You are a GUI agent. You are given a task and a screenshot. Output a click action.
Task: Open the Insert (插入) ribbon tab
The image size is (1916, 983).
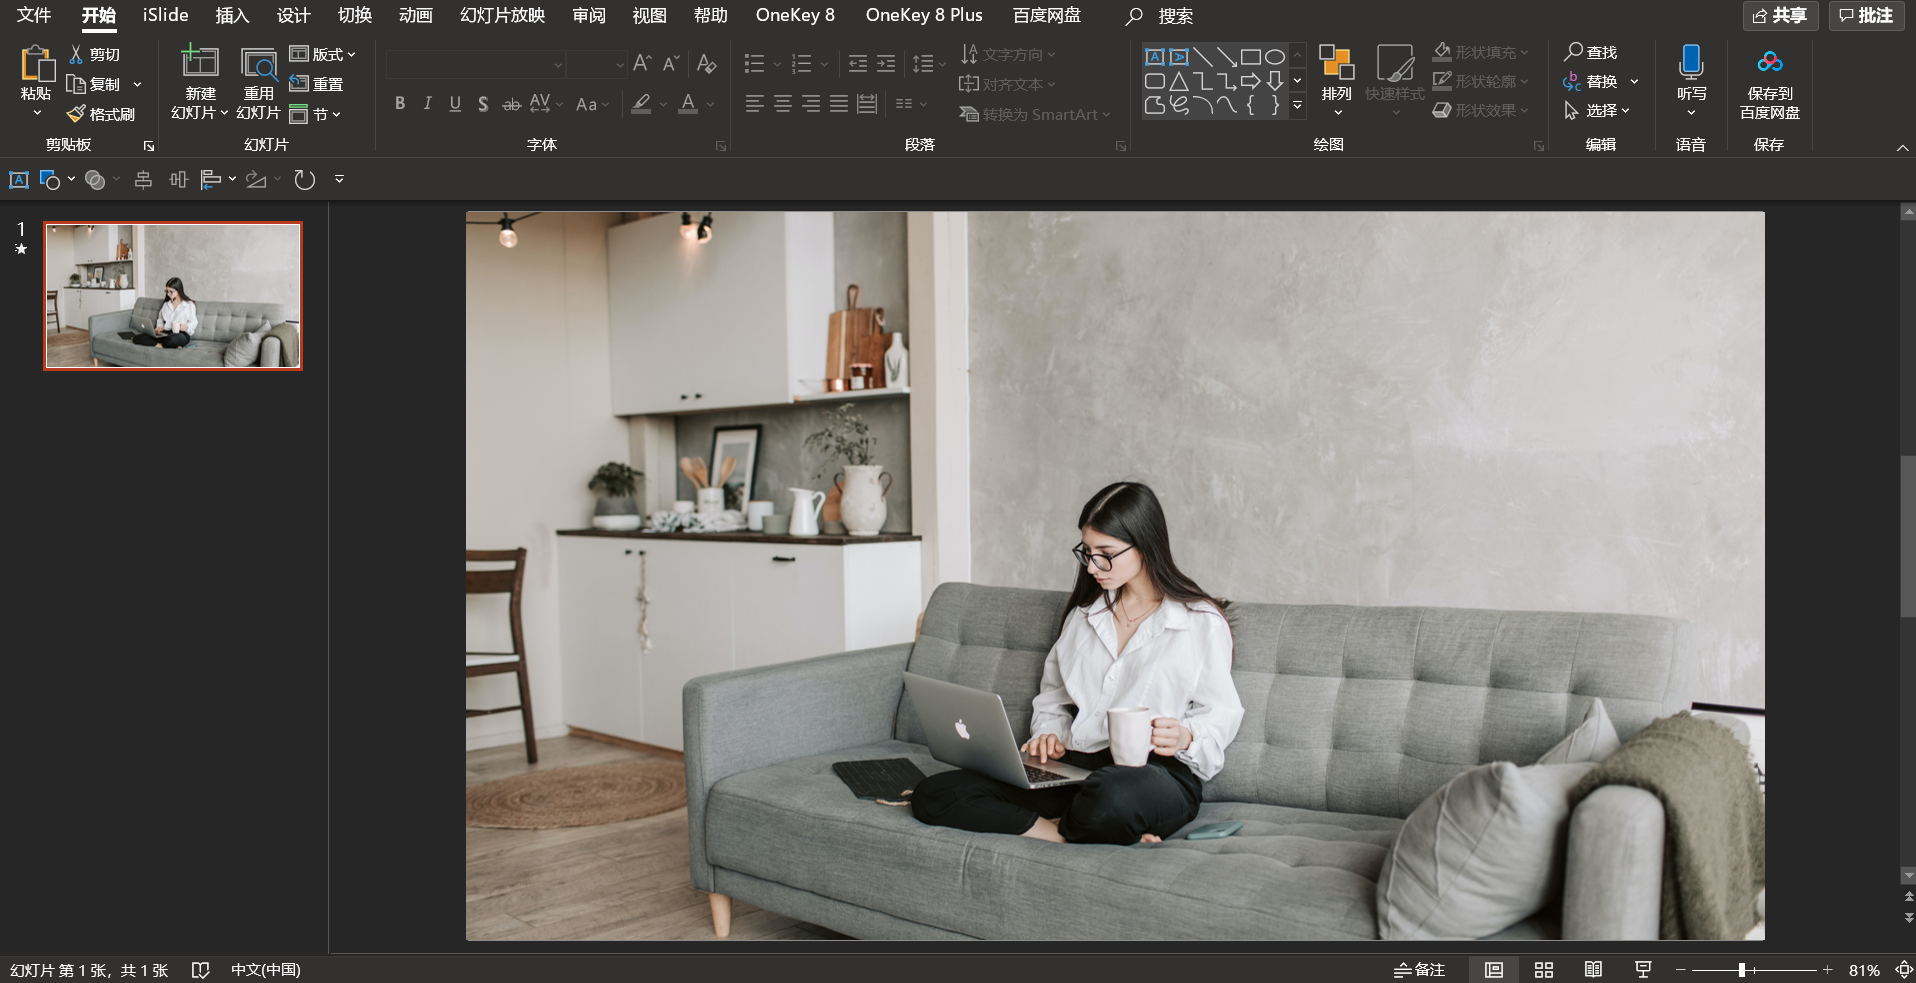coord(232,15)
